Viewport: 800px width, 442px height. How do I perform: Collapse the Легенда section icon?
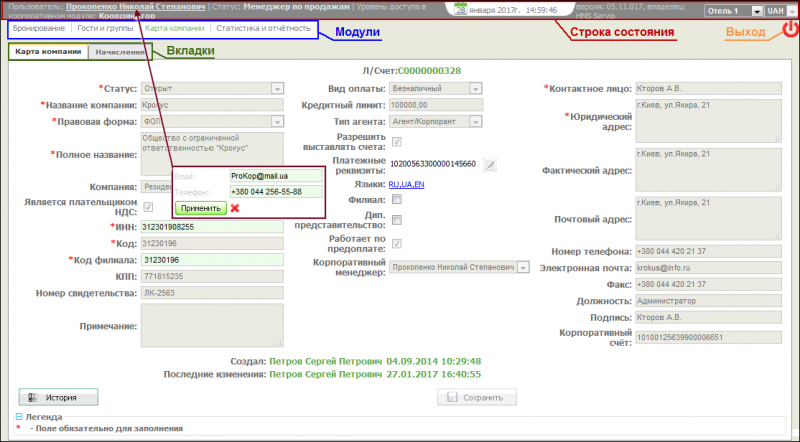pyautogui.click(x=19, y=417)
